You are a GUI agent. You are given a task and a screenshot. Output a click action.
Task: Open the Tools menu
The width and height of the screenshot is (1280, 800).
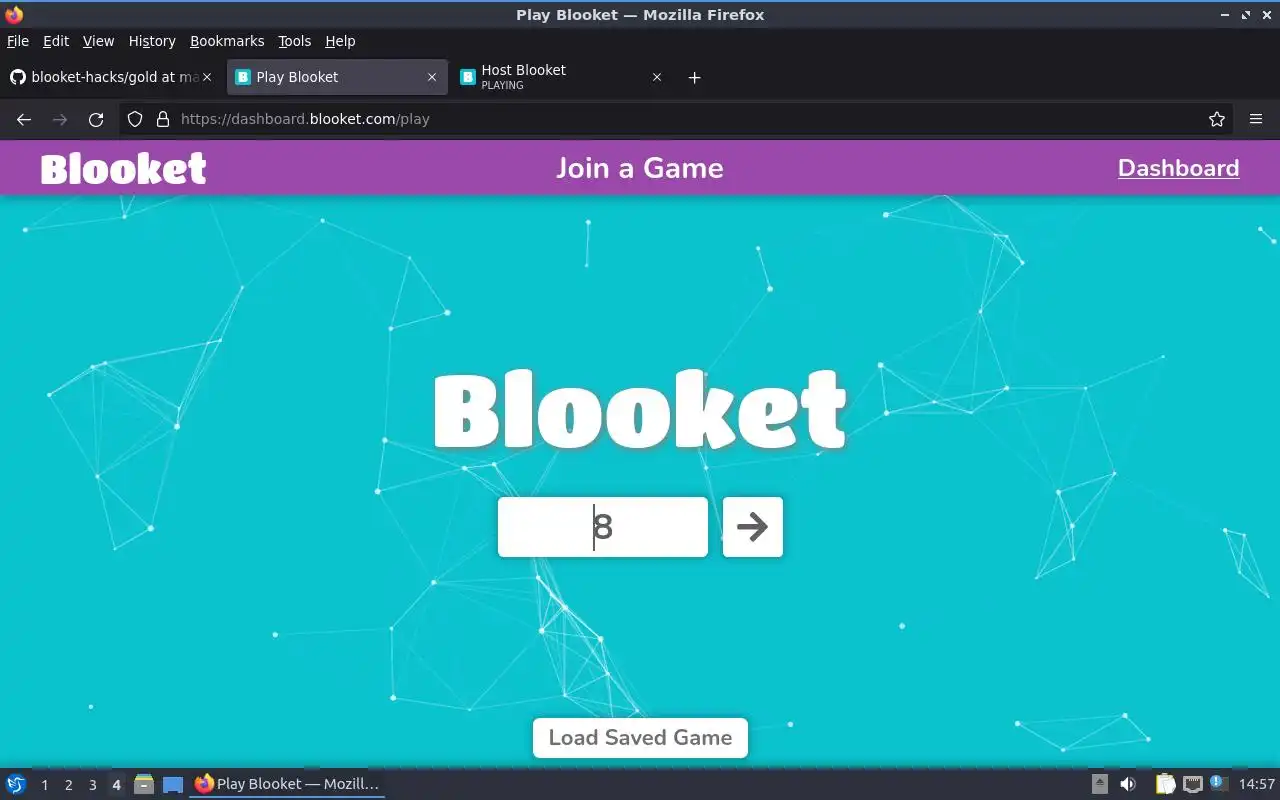pos(295,41)
